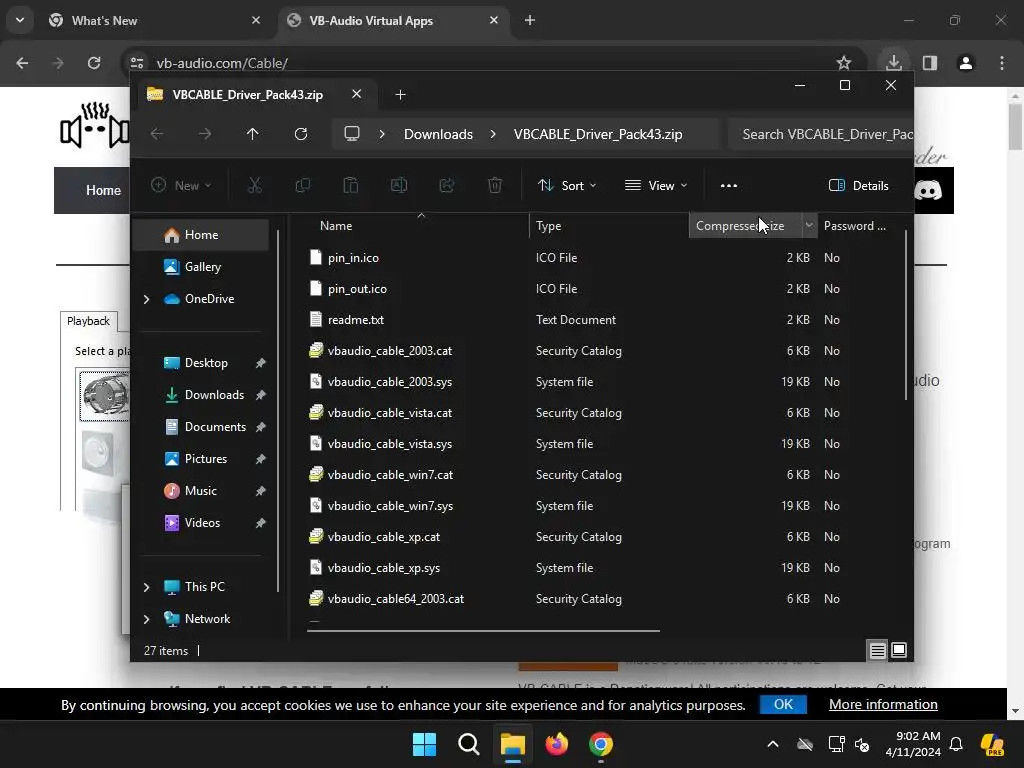Switch to the What's New Chrome tab

tap(155, 20)
